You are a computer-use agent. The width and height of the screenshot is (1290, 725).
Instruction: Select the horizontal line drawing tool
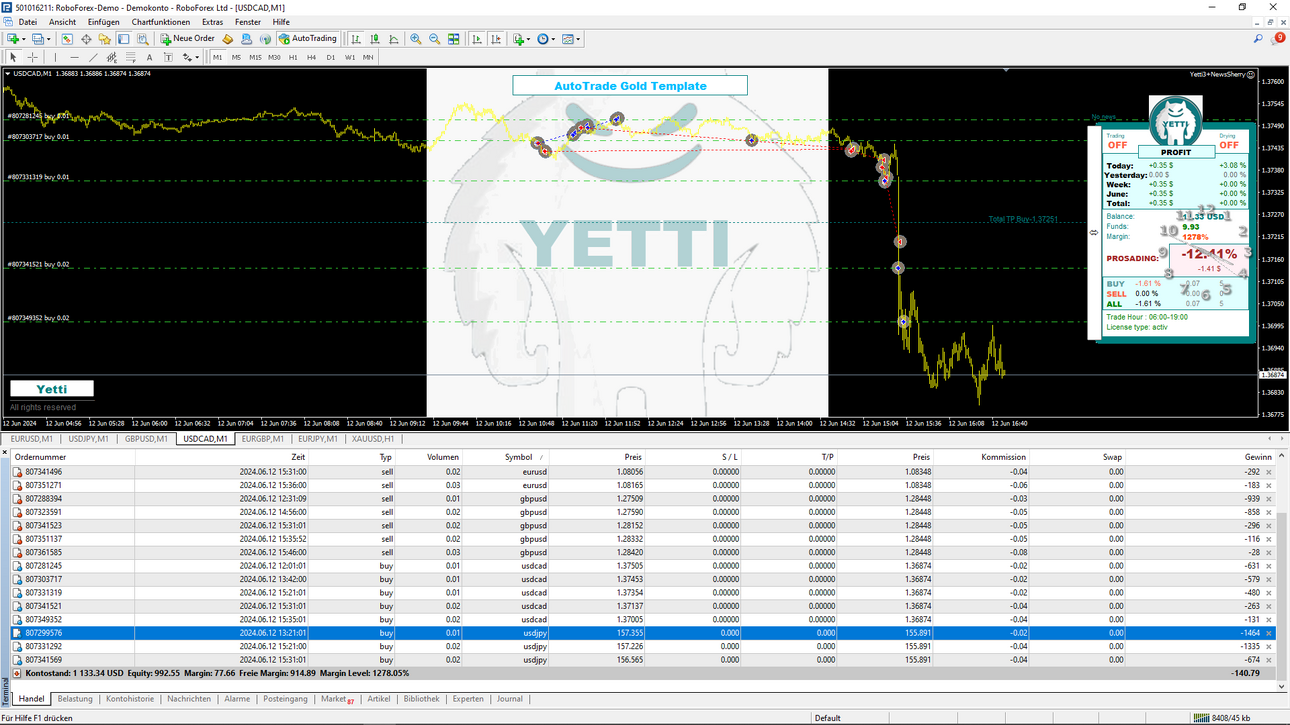74,57
